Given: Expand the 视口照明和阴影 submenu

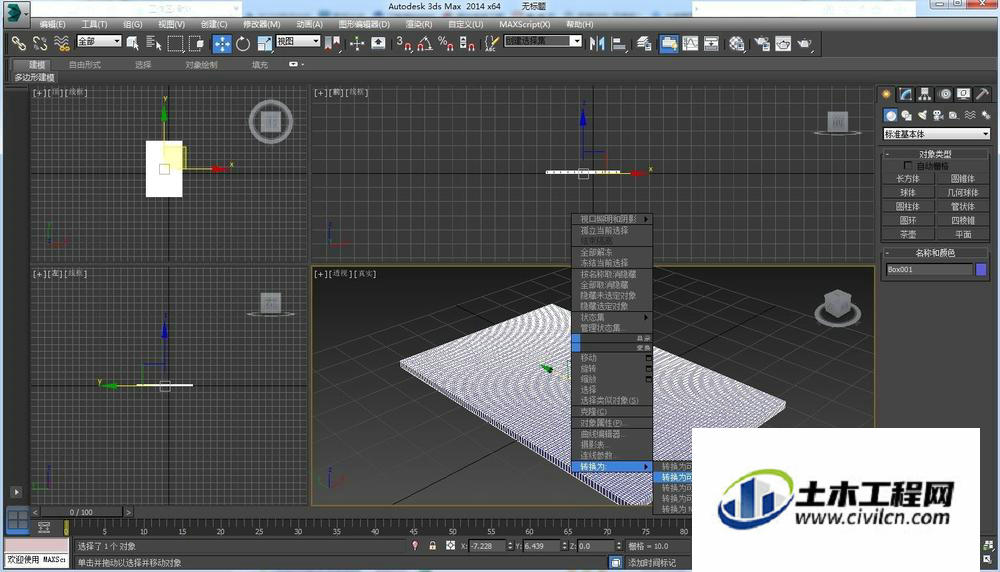Looking at the screenshot, I should (612, 219).
